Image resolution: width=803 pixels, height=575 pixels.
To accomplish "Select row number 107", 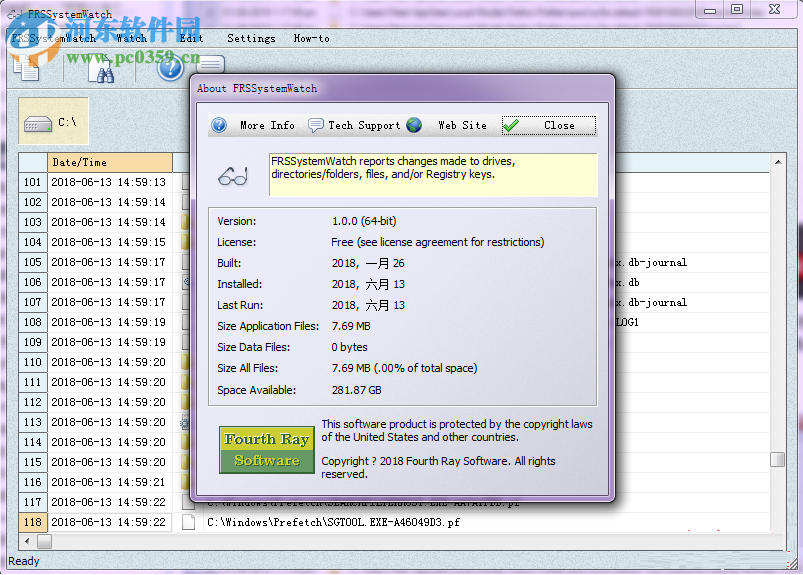I will click(33, 302).
